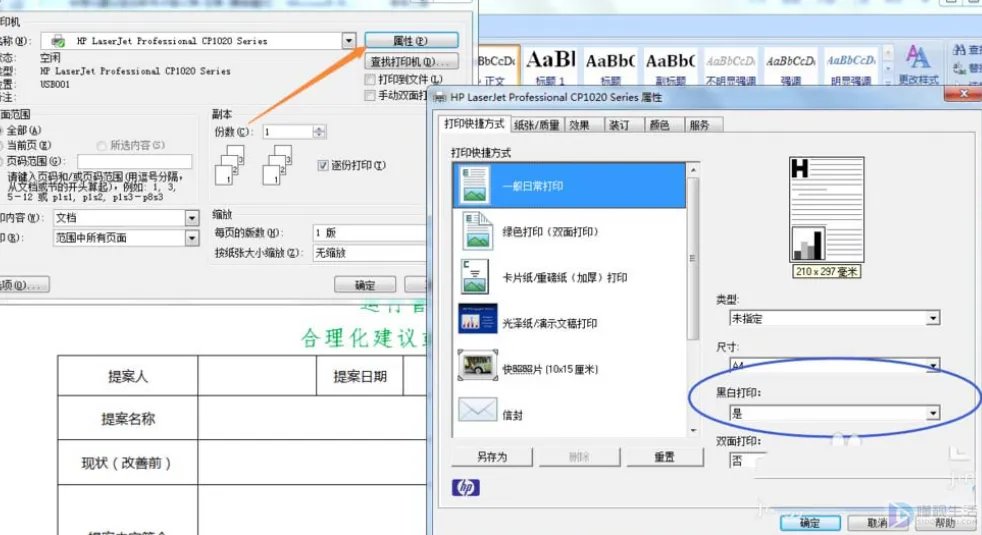Open the duplex printing dropdown
Viewport: 982px width, 535px height.
click(x=748, y=460)
